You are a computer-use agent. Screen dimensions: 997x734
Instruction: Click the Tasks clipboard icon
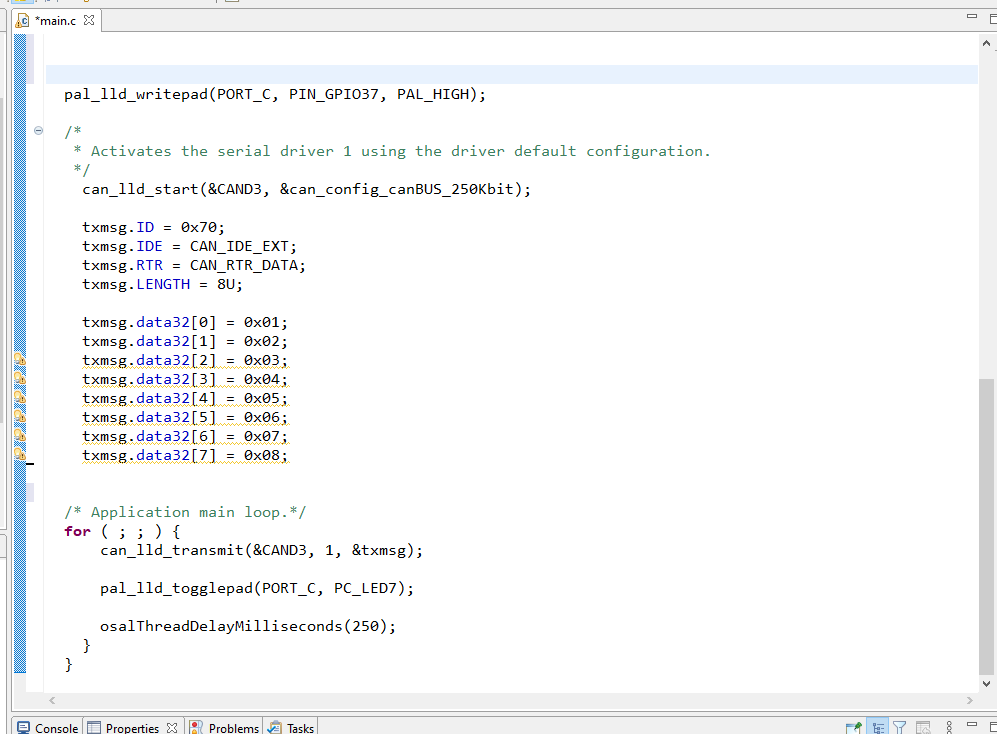(275, 728)
